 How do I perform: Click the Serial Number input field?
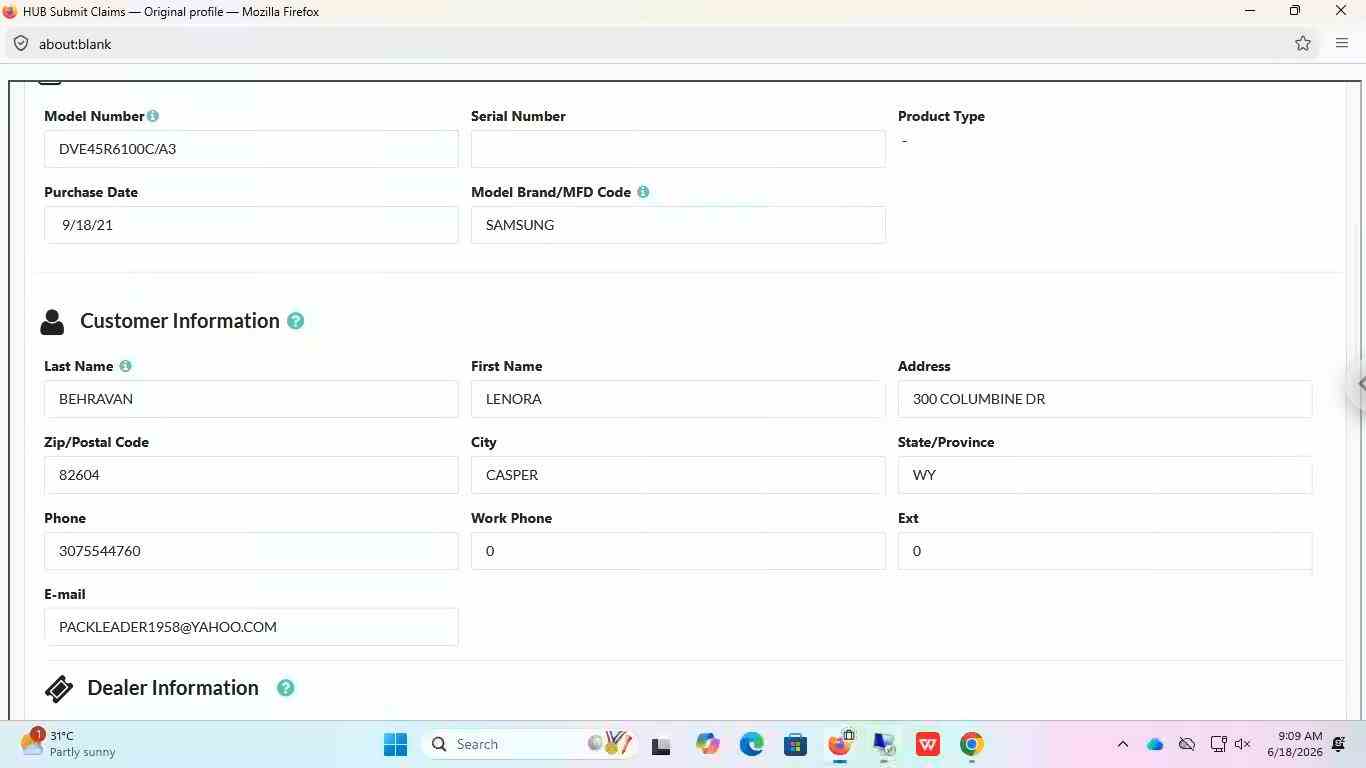click(x=678, y=149)
